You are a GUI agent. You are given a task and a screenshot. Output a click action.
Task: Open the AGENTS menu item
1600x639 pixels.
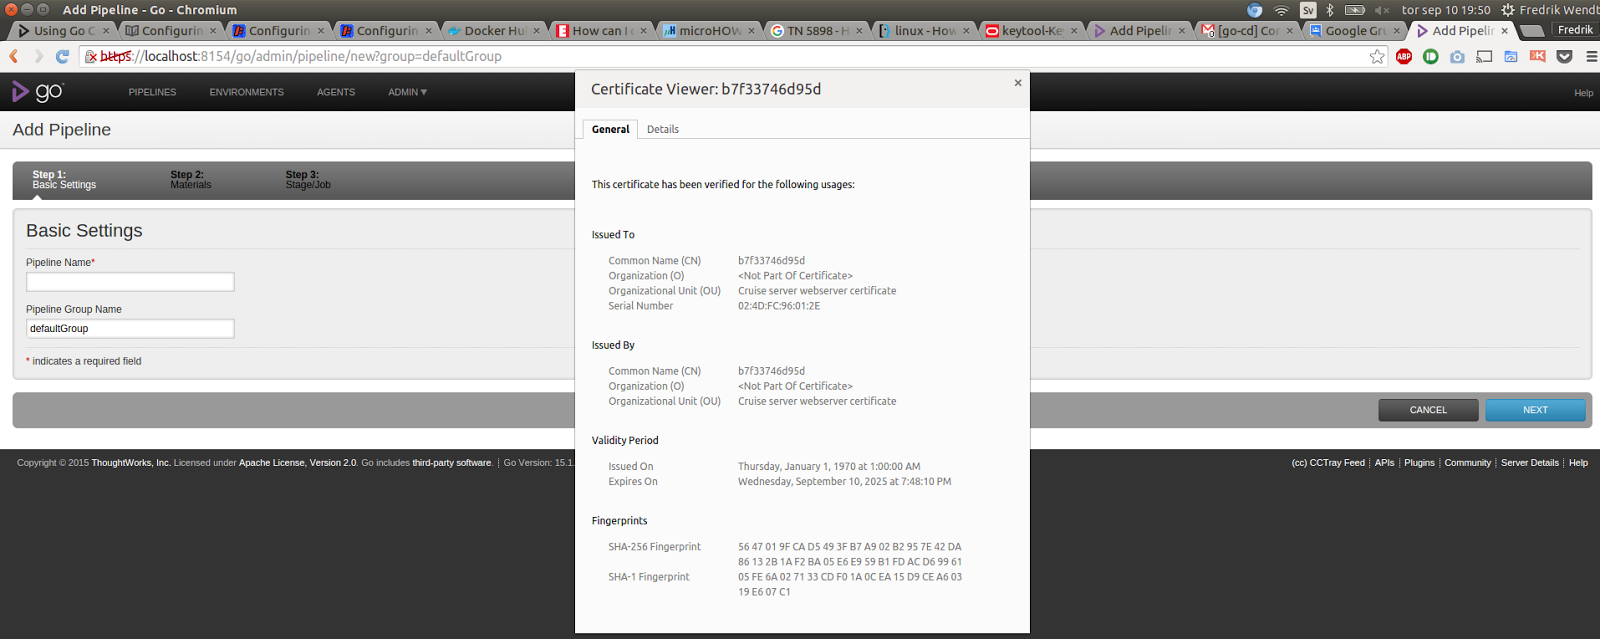coord(336,92)
